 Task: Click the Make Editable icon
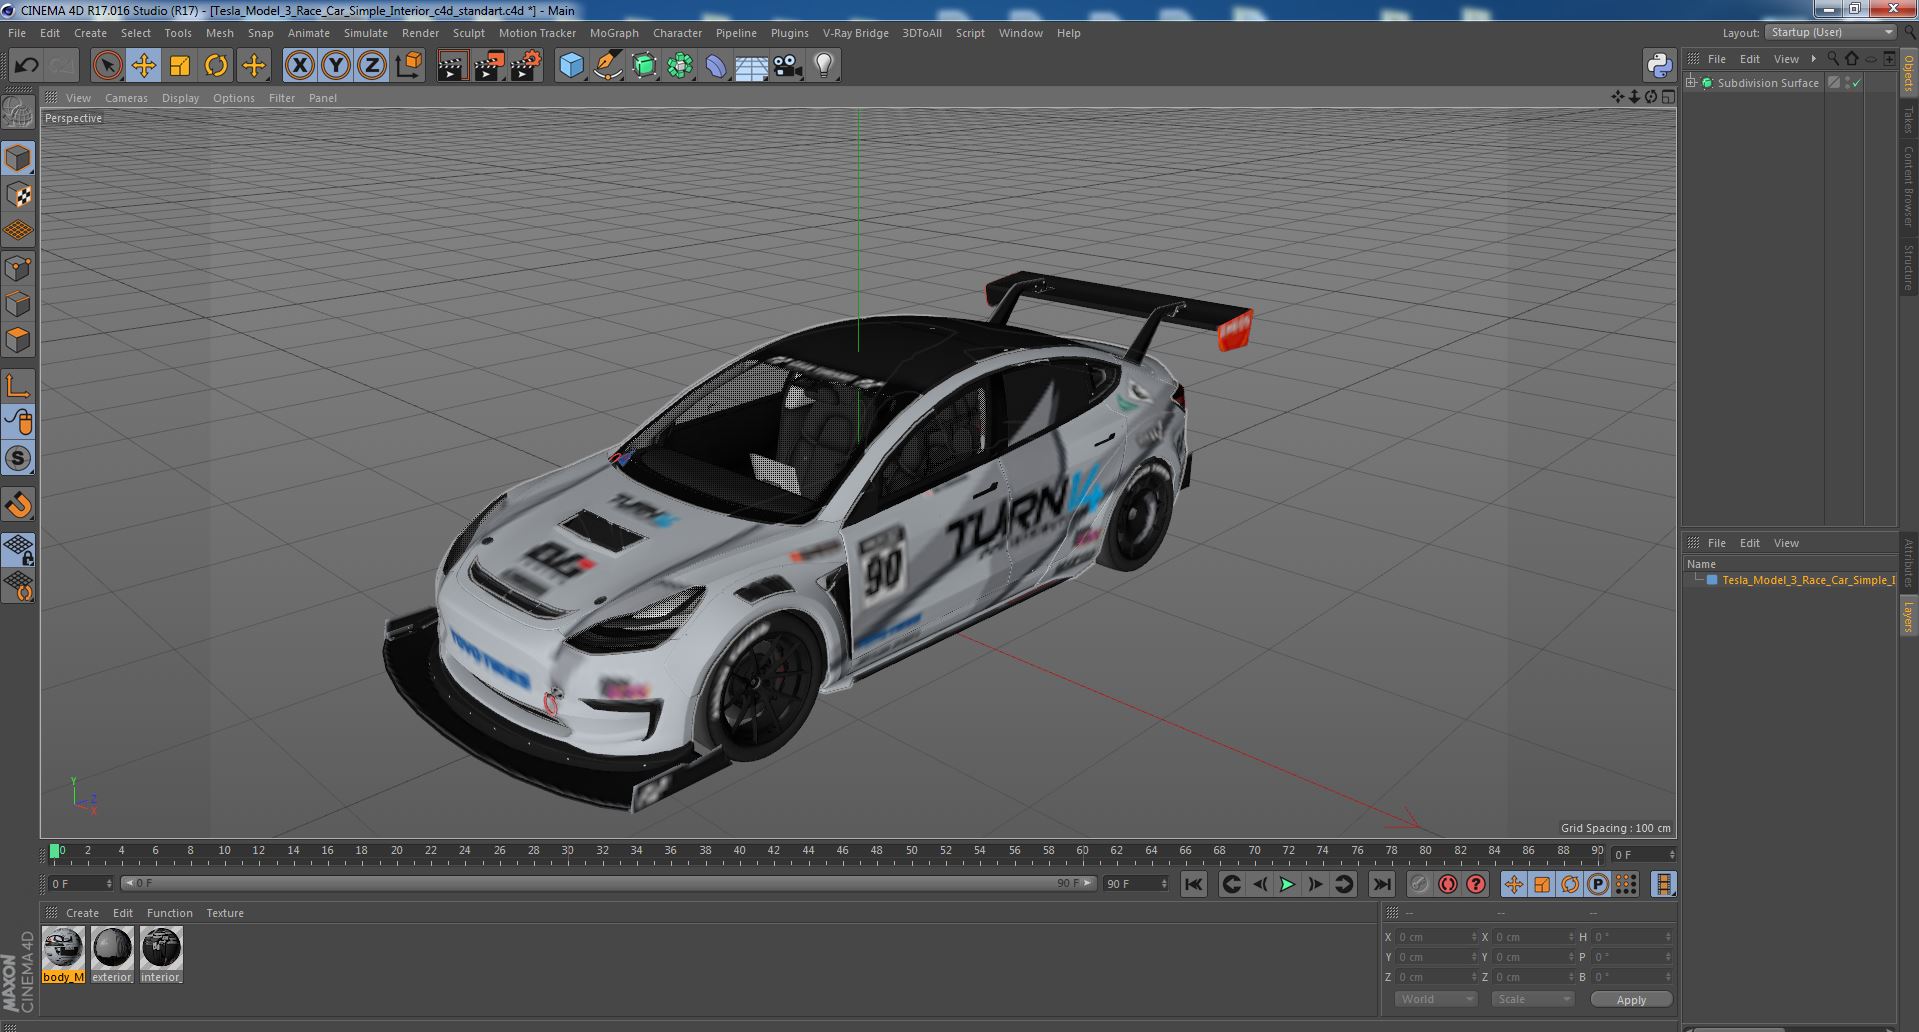tap(18, 113)
